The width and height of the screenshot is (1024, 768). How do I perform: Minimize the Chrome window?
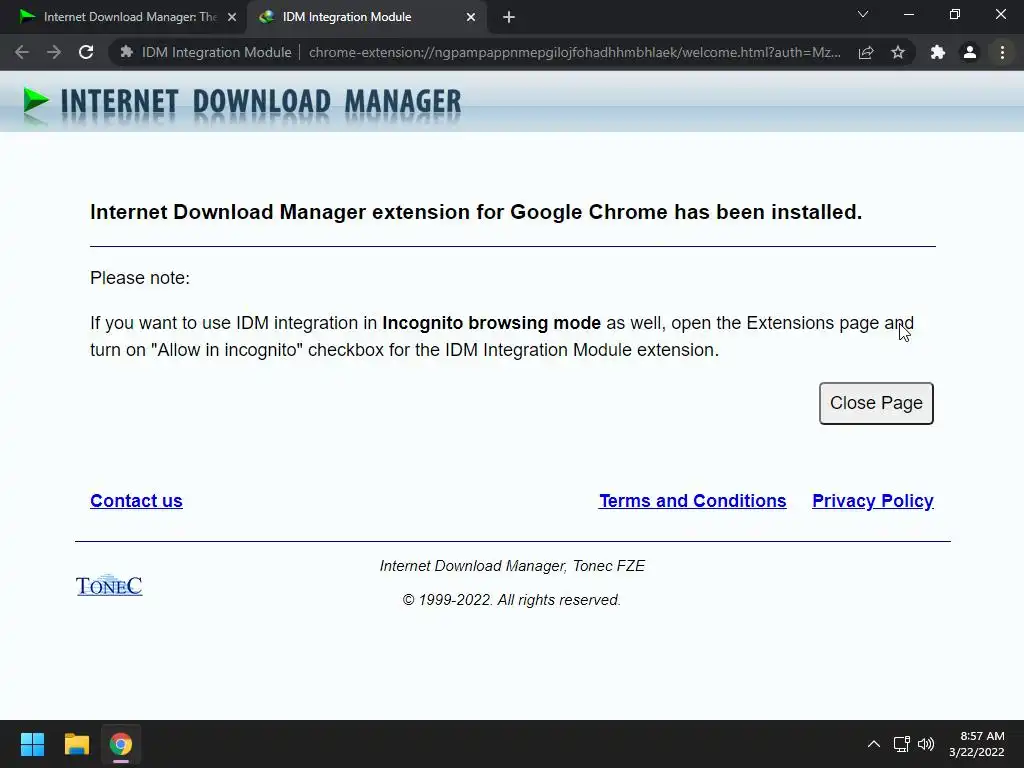(x=908, y=14)
